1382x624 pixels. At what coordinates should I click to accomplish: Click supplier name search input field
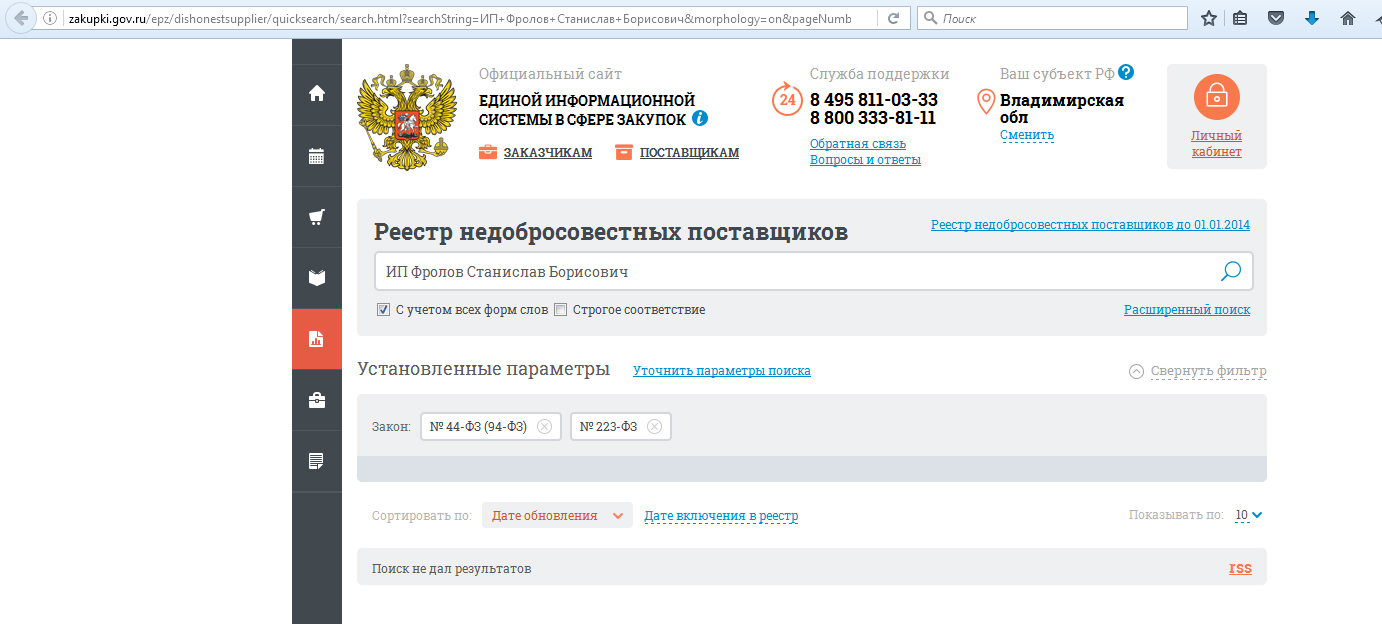tap(795, 272)
